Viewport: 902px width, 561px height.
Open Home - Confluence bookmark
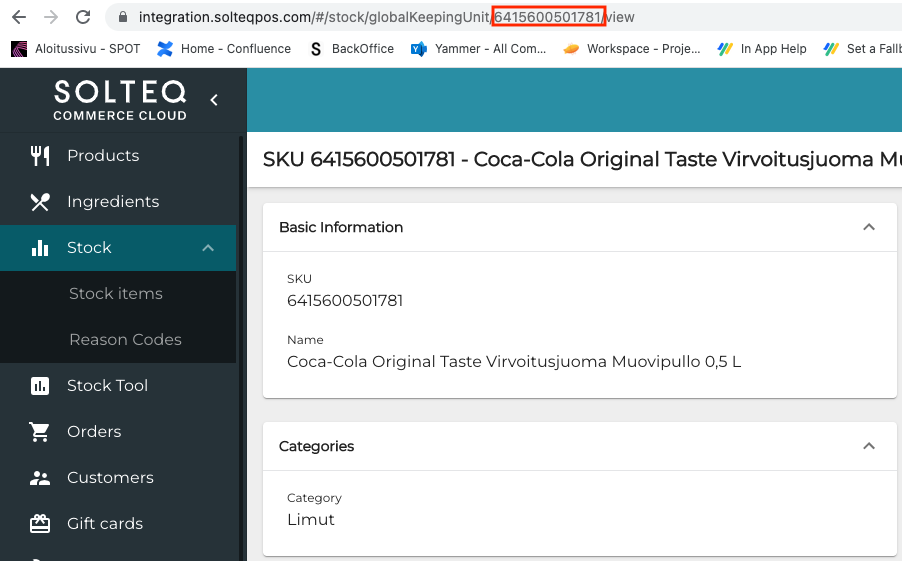pos(224,49)
